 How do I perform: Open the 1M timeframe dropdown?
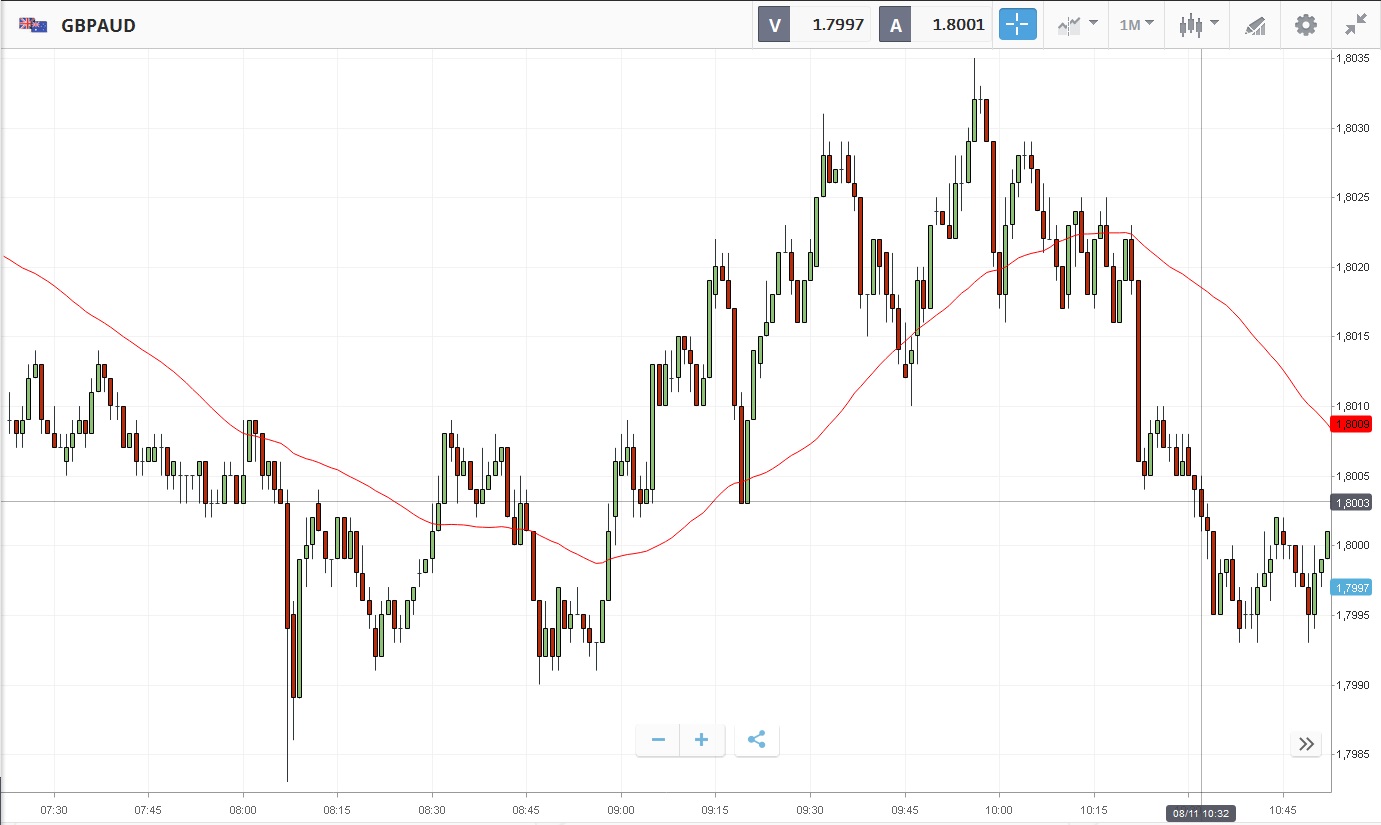coord(1136,25)
